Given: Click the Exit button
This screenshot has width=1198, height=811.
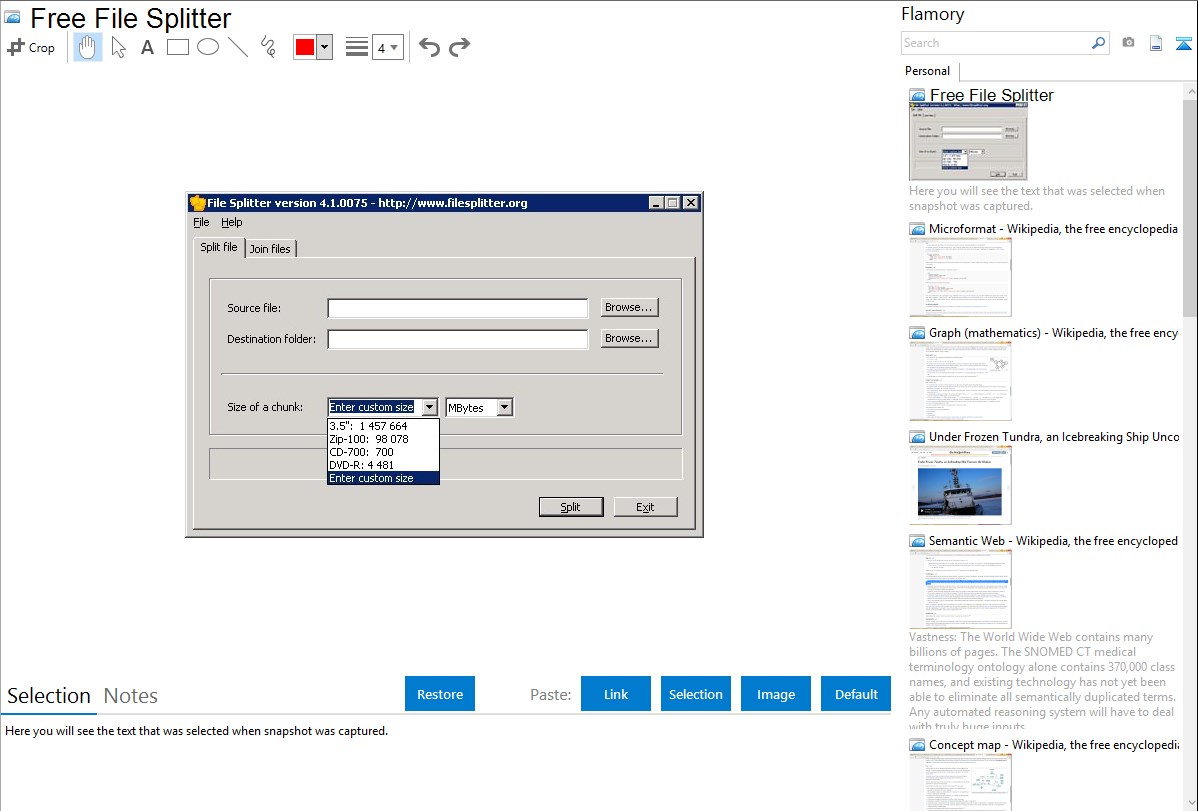Looking at the screenshot, I should pos(645,507).
